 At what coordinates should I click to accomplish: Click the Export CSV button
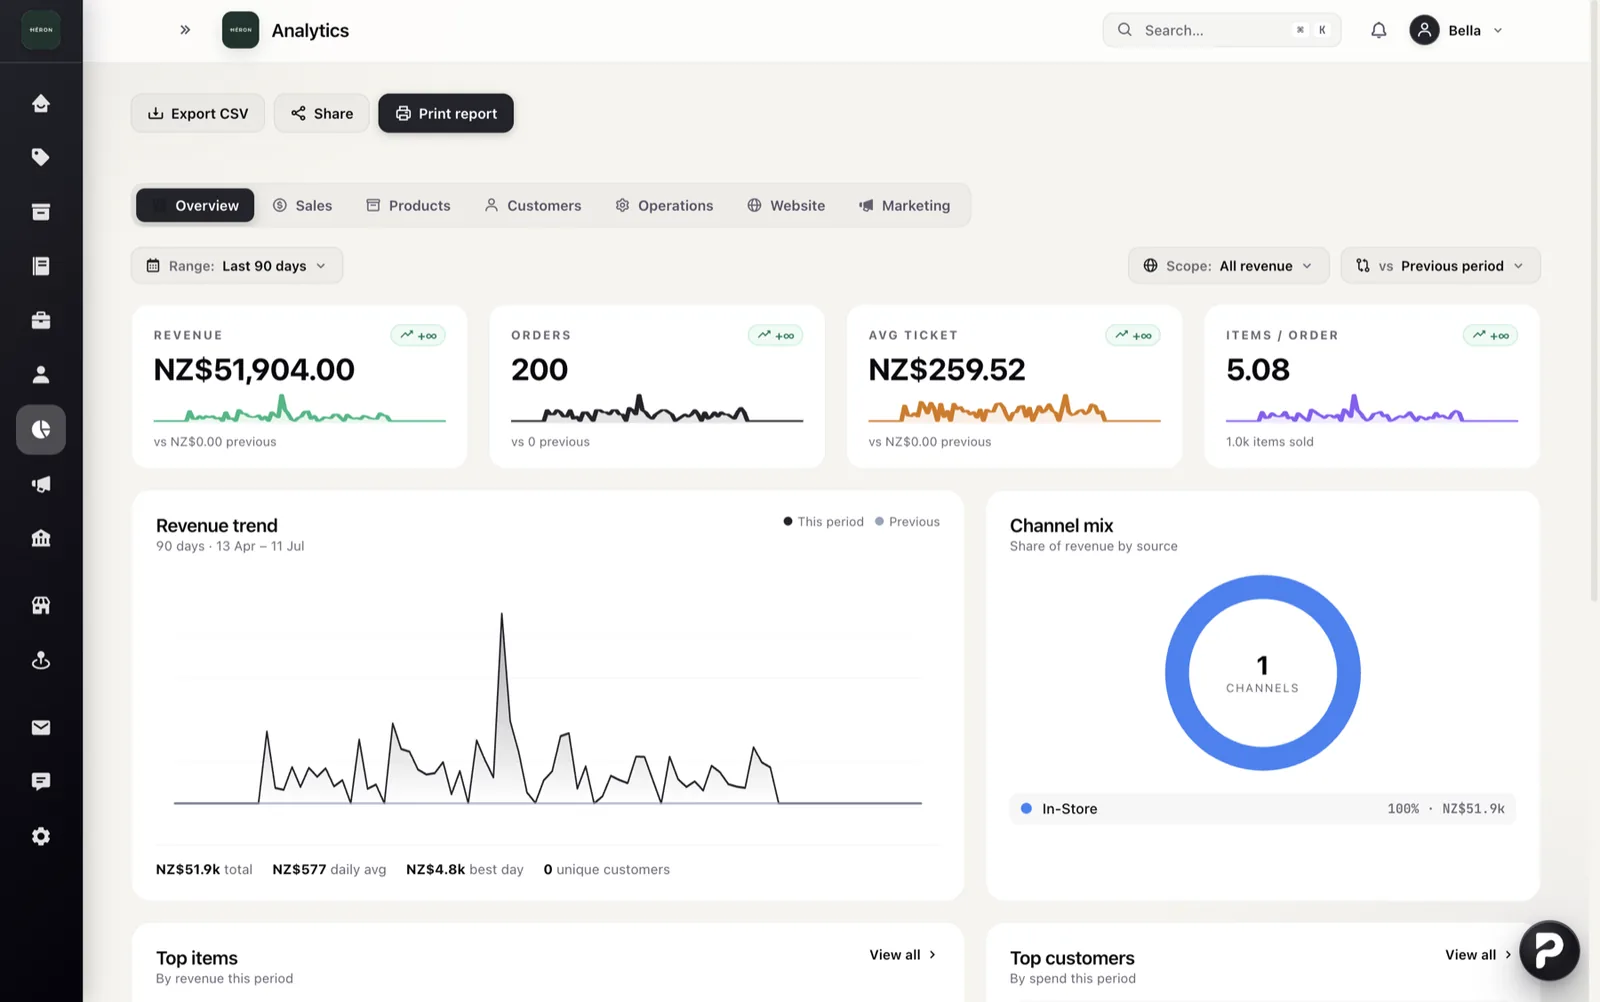pos(198,113)
